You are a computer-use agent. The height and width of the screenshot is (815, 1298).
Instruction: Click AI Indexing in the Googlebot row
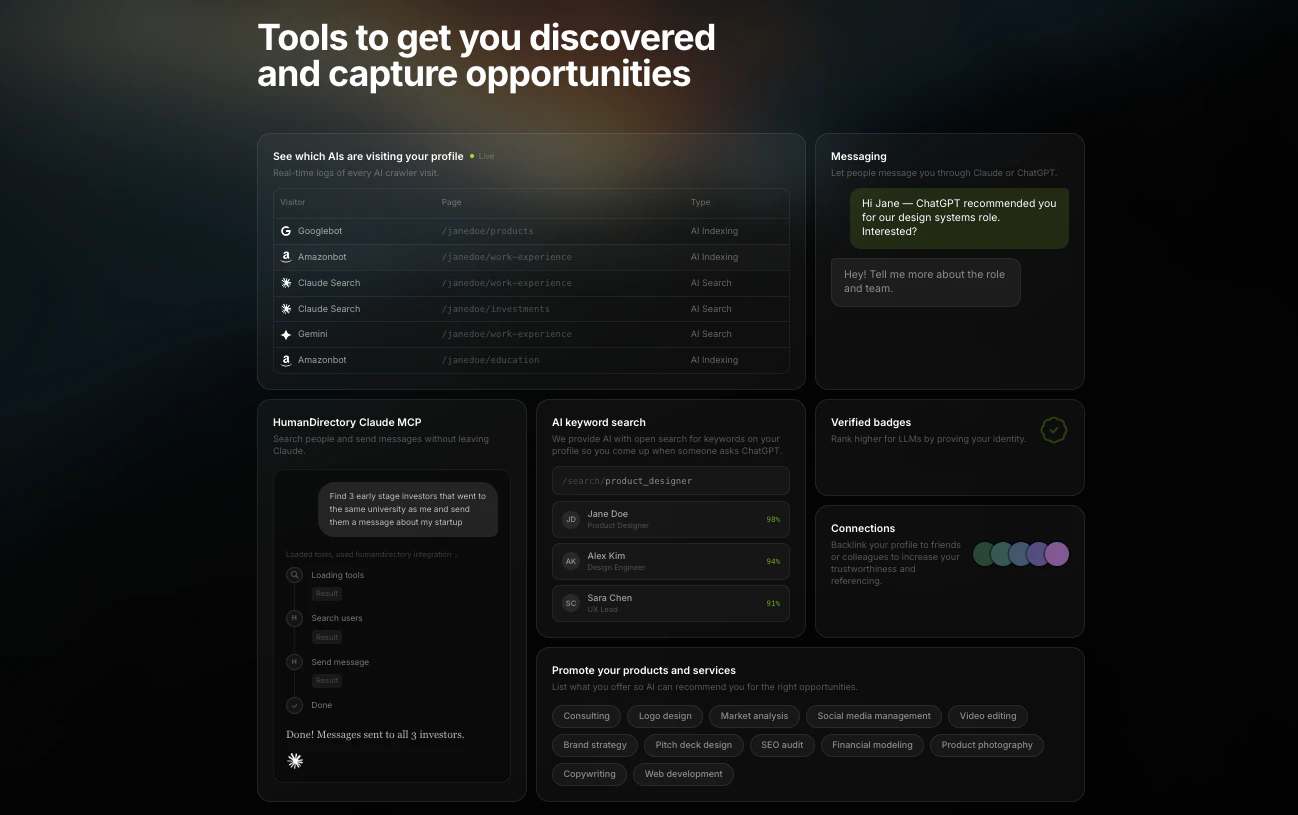(714, 231)
